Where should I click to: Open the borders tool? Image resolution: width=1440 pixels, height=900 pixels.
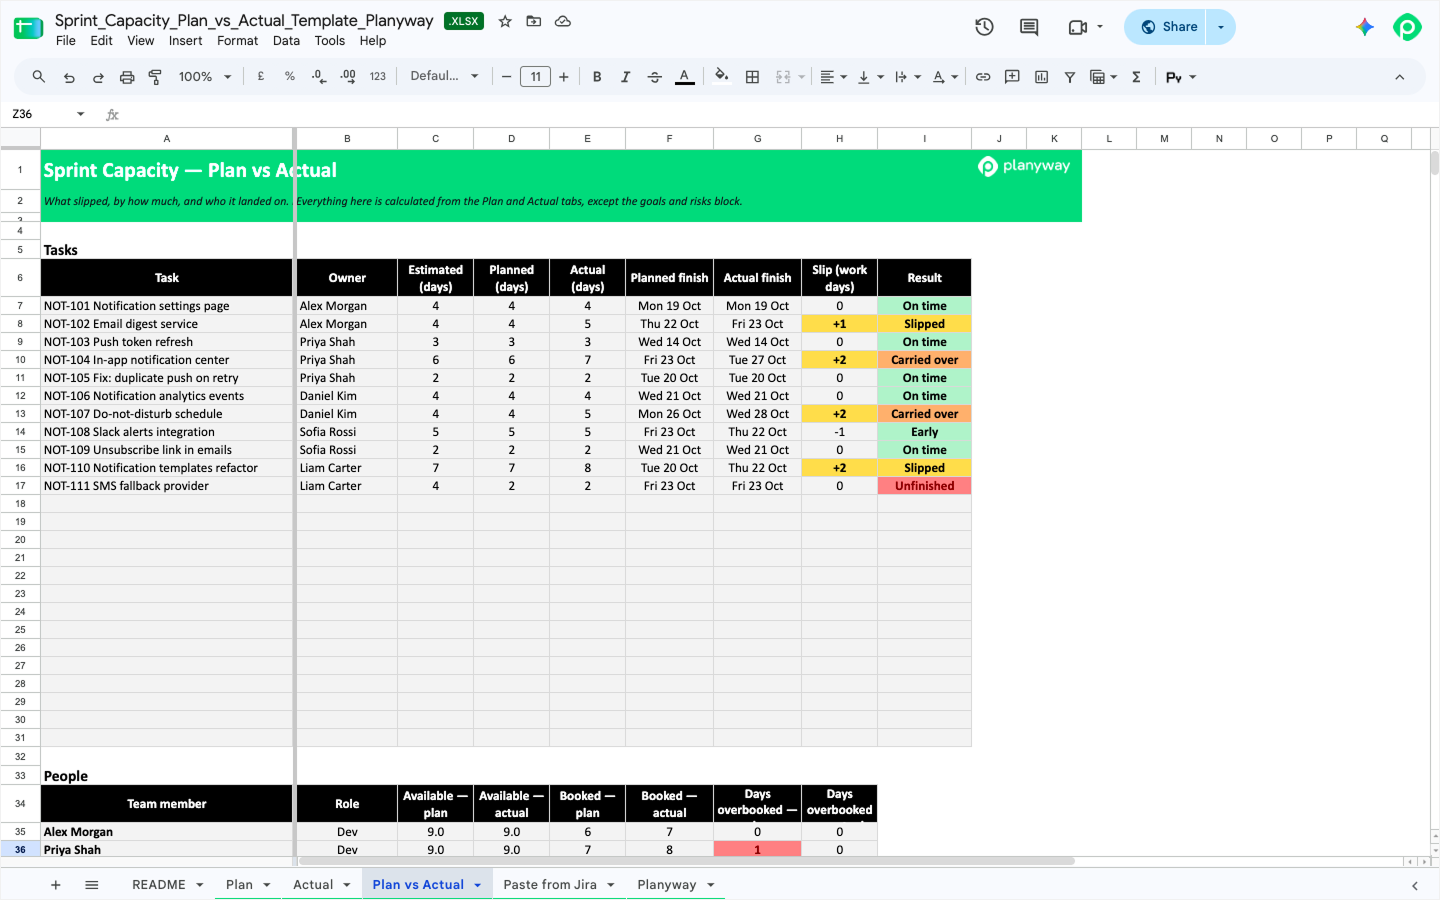point(753,77)
